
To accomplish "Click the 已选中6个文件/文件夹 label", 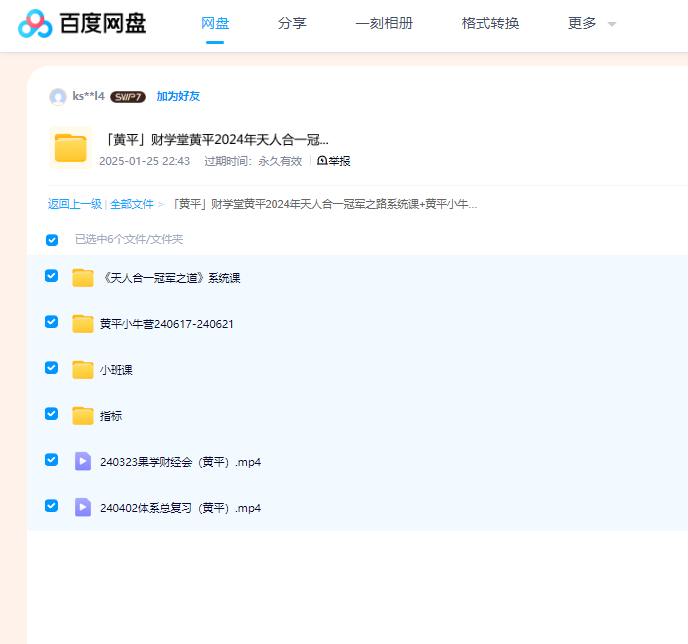I will [129, 240].
